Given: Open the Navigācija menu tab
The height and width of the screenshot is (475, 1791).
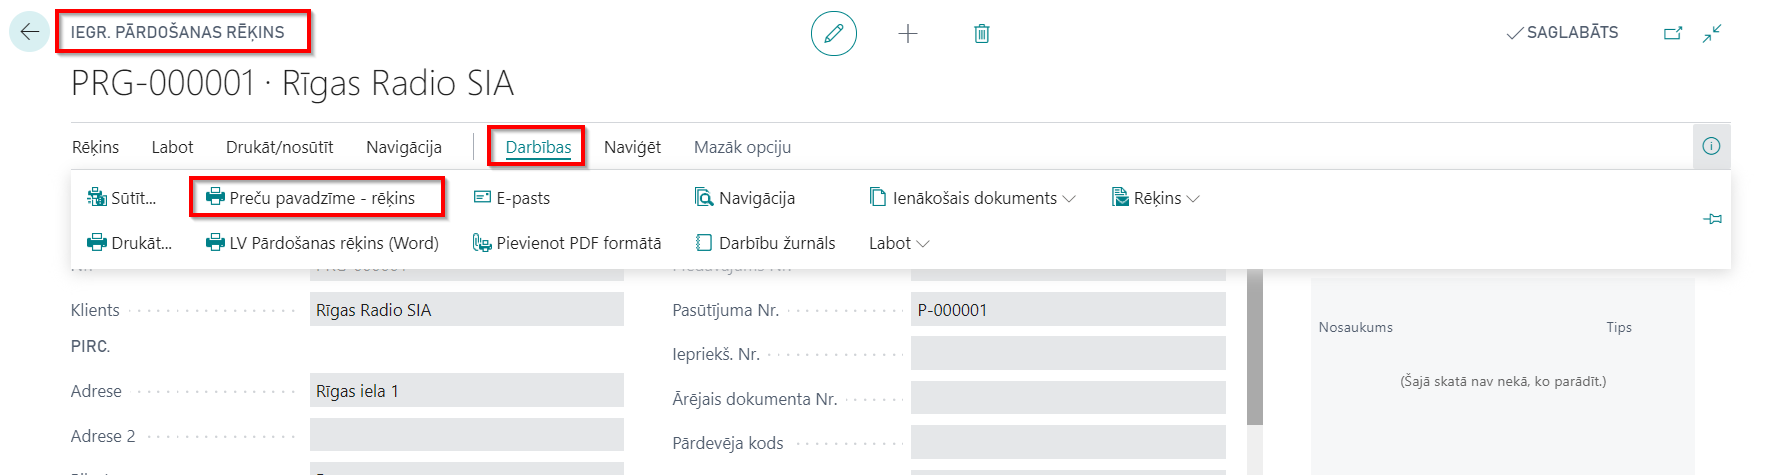Looking at the screenshot, I should [x=404, y=147].
